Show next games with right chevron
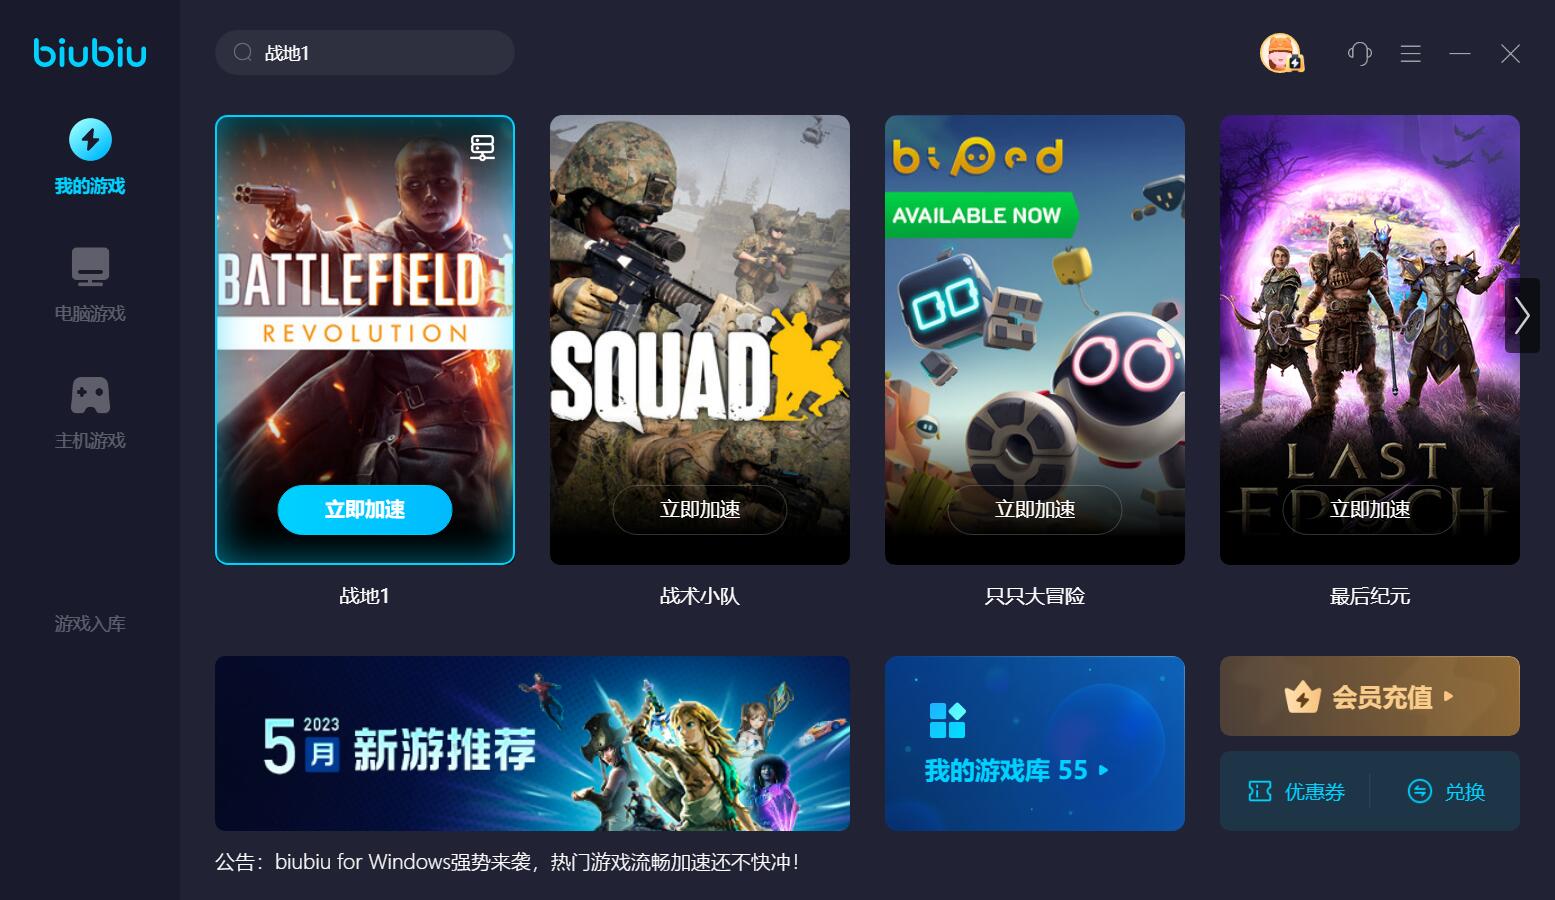This screenshot has height=900, width=1555. click(x=1522, y=315)
